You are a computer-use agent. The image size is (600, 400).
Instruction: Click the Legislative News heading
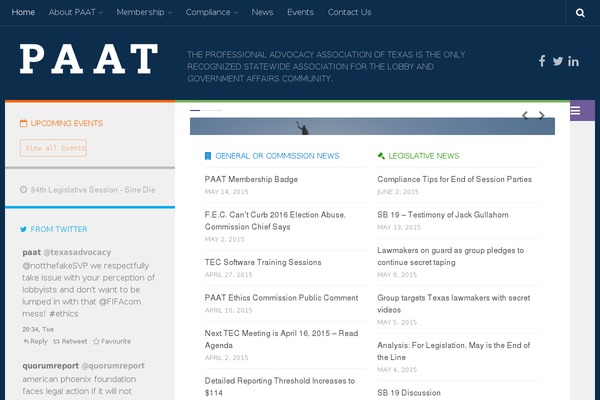tap(424, 156)
